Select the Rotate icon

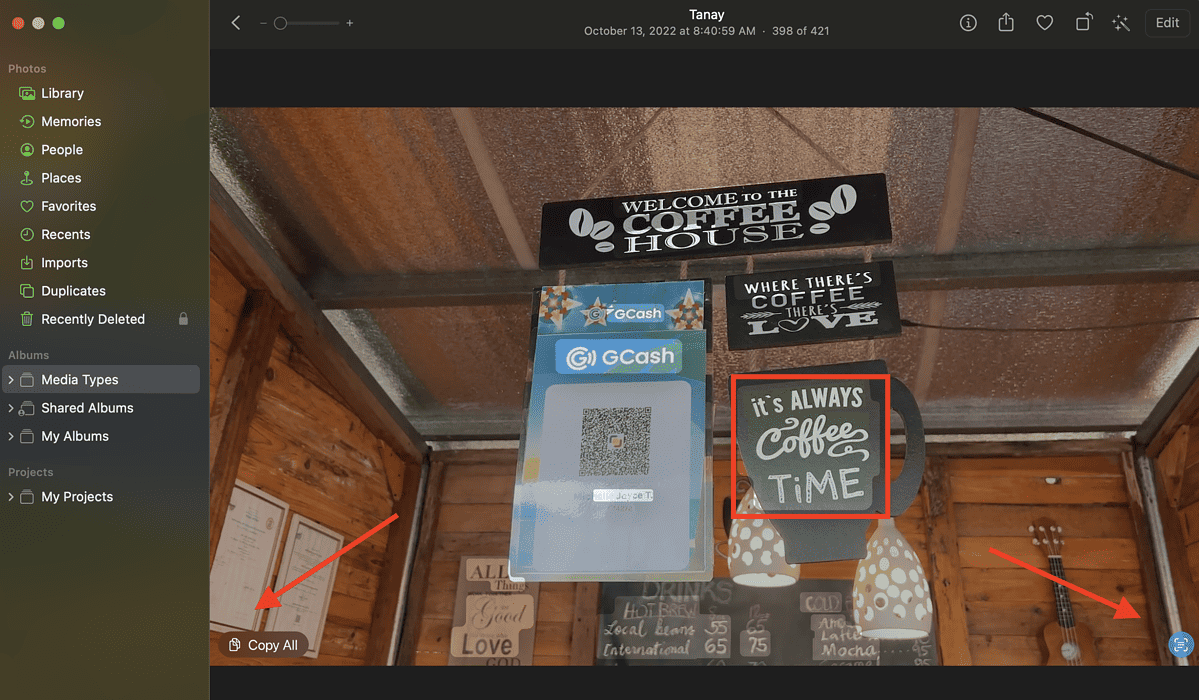[x=1083, y=22]
